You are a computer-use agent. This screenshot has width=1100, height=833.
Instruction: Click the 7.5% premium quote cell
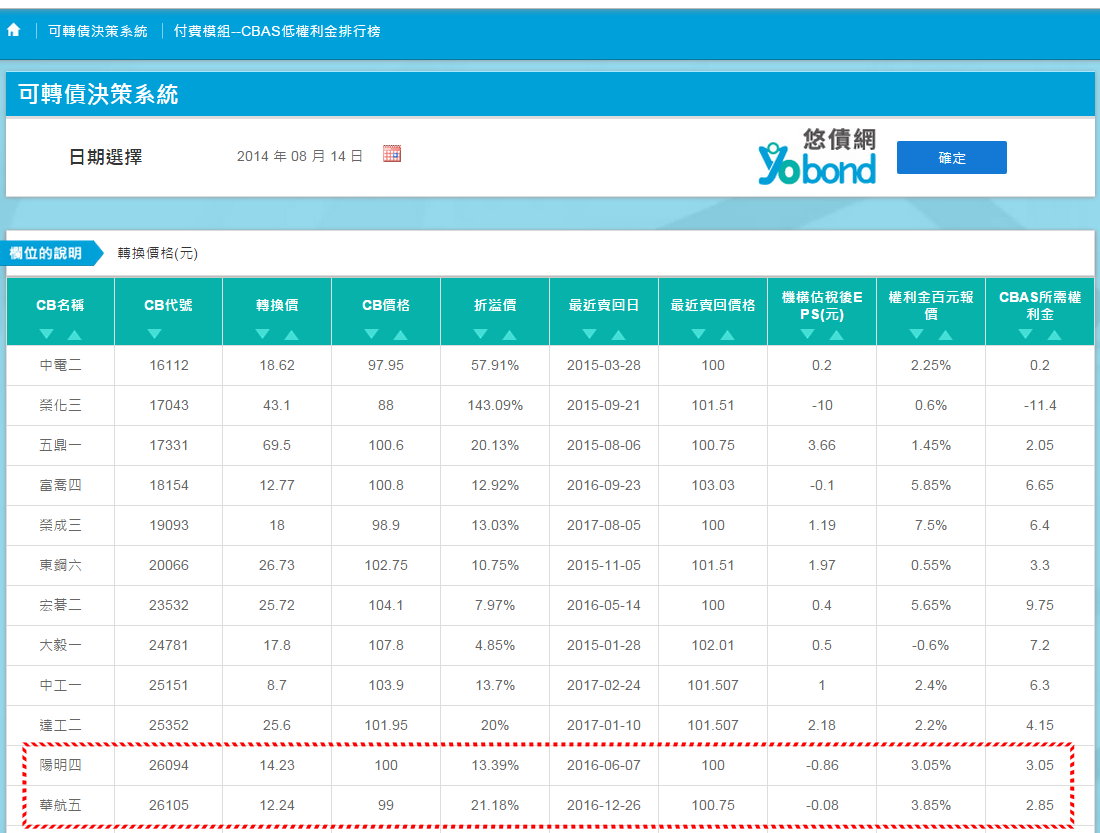[931, 525]
